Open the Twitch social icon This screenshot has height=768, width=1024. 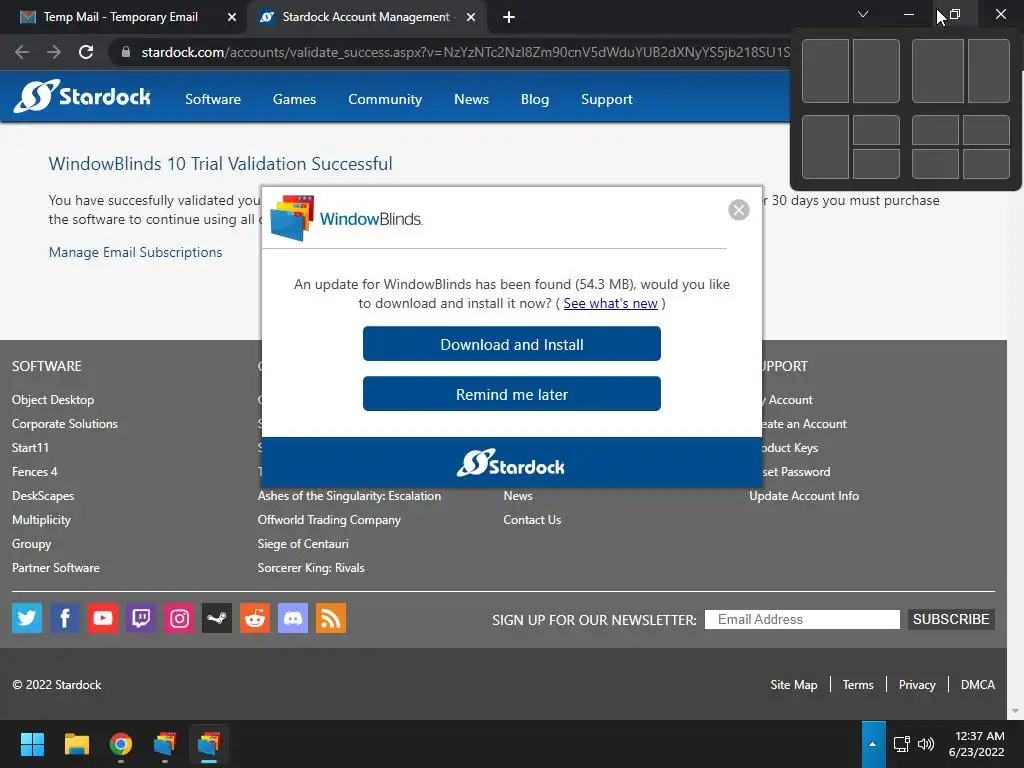coord(140,618)
